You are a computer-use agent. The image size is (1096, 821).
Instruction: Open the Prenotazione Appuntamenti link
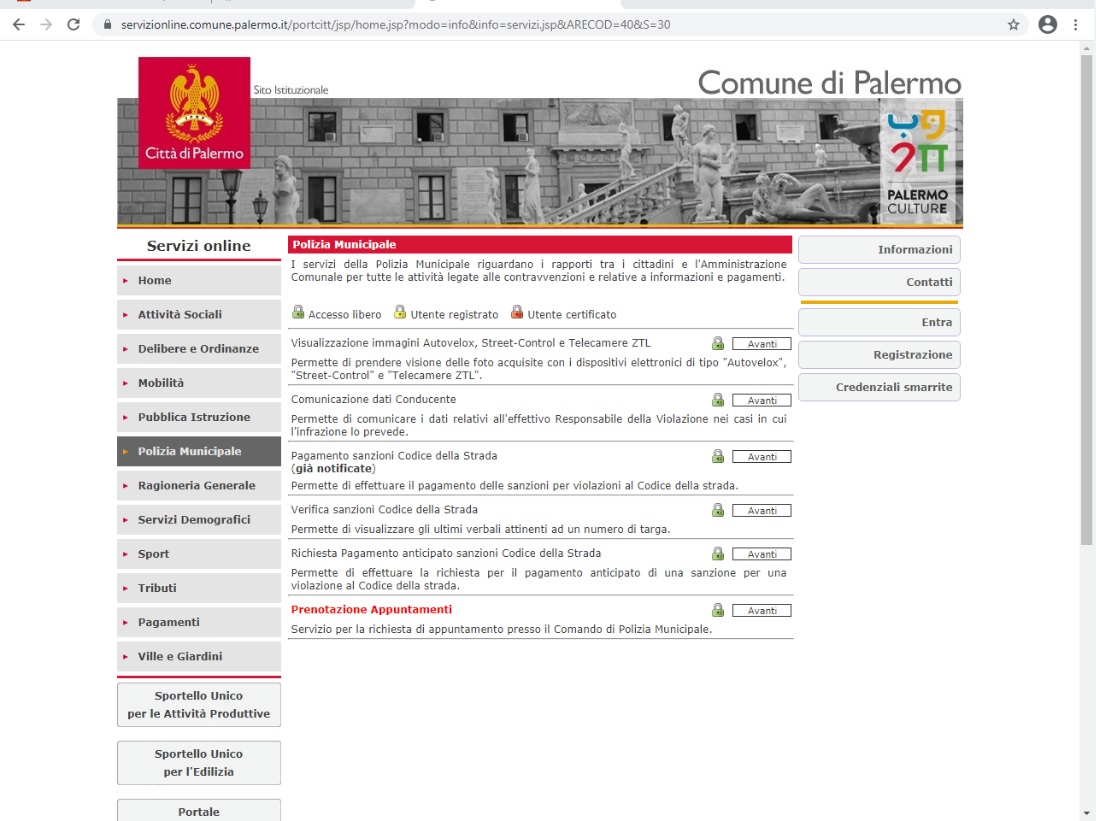371,610
